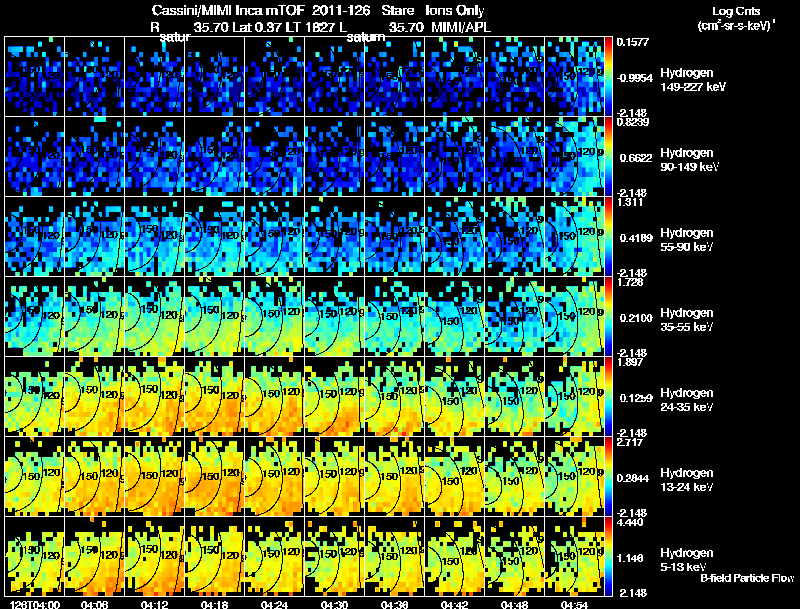Select the 5-13 keV image panel at 04:54
This screenshot has height=609, width=800.
click(574, 556)
